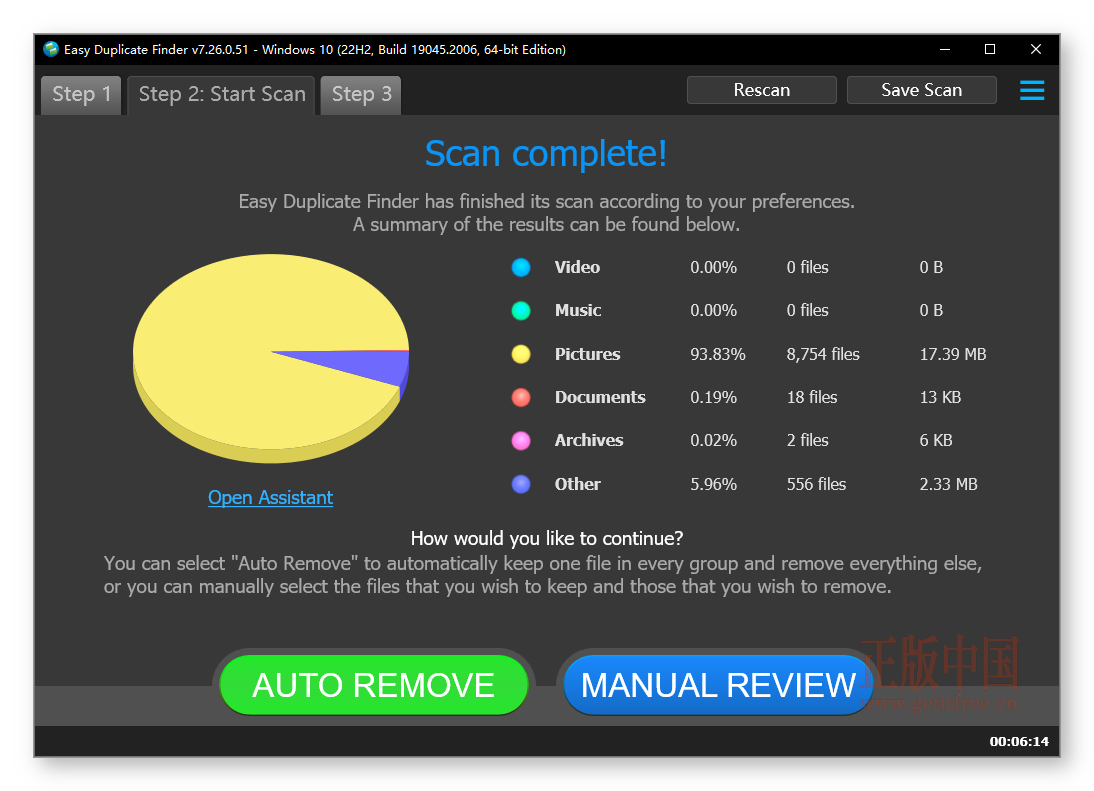The width and height of the screenshot is (1094, 791).
Task: Click the Rescan button
Action: tap(761, 90)
